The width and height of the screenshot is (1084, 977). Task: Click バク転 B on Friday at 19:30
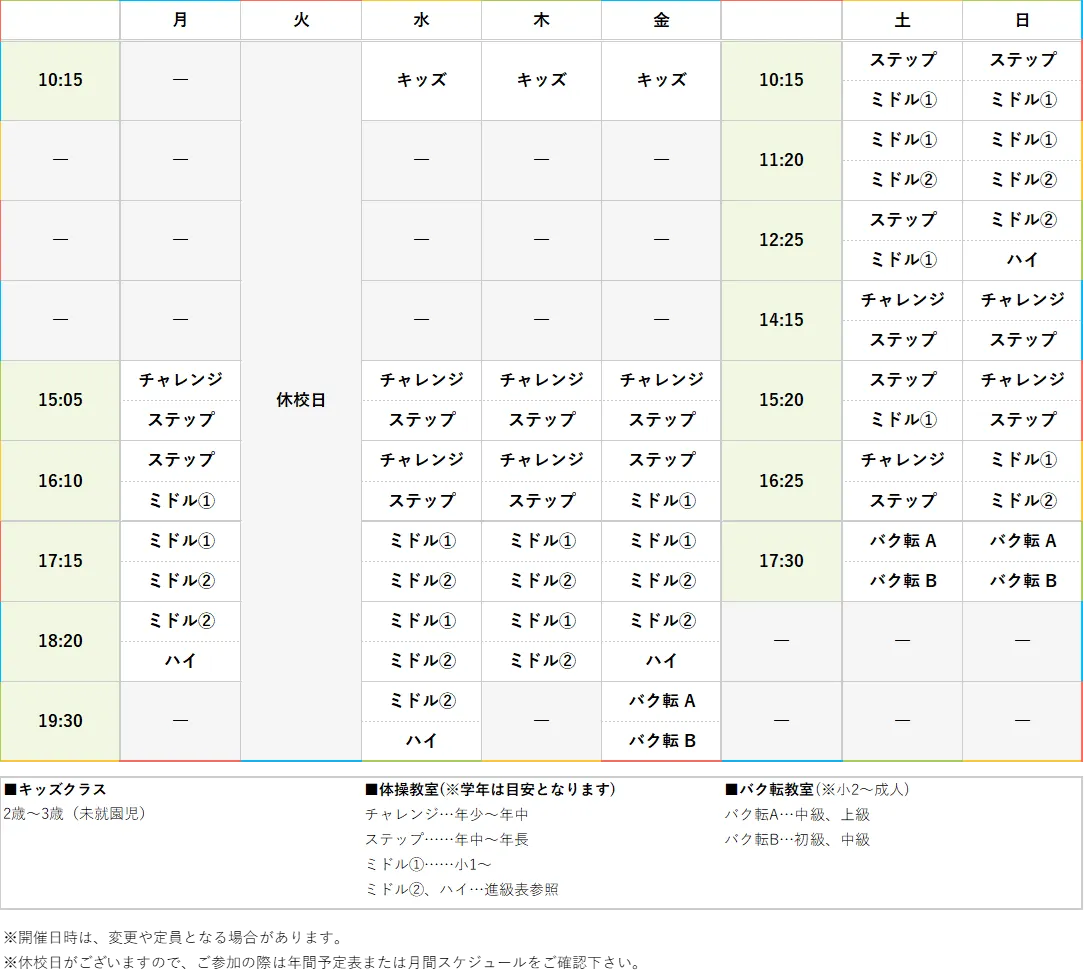[x=660, y=741]
